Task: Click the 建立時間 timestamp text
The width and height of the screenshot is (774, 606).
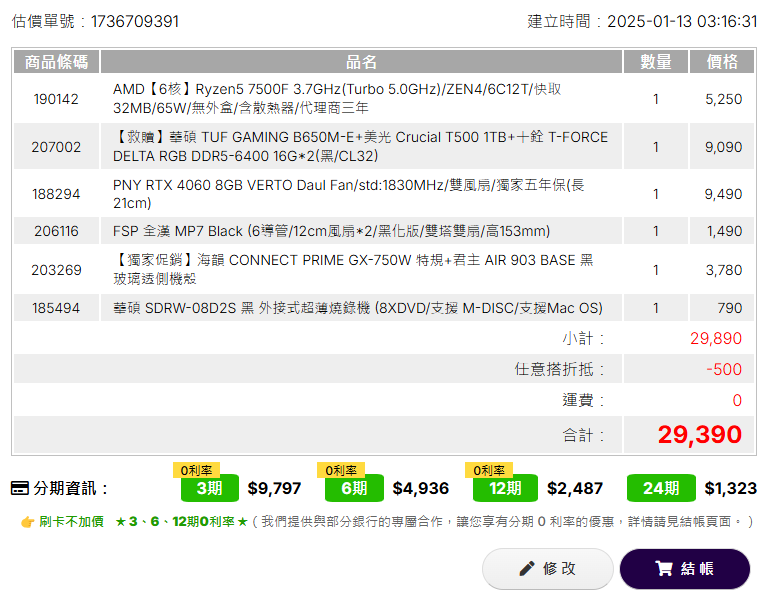Action: click(642, 21)
